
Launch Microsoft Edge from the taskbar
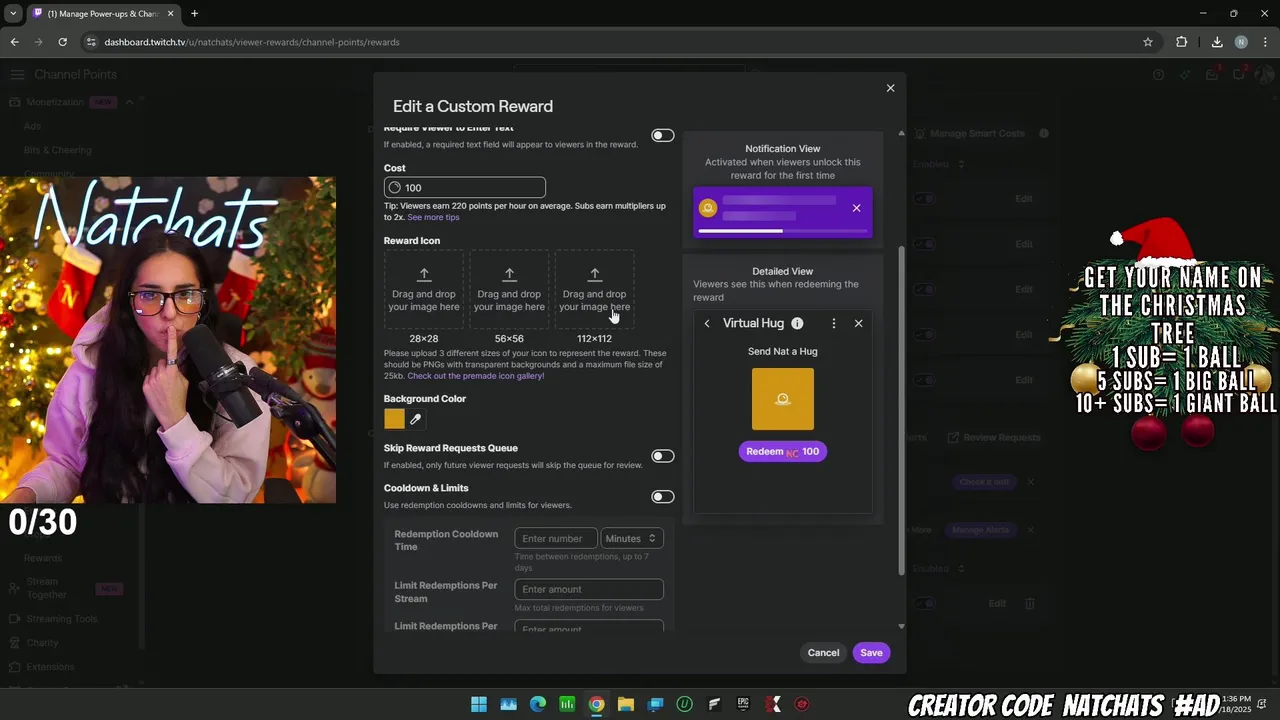538,704
